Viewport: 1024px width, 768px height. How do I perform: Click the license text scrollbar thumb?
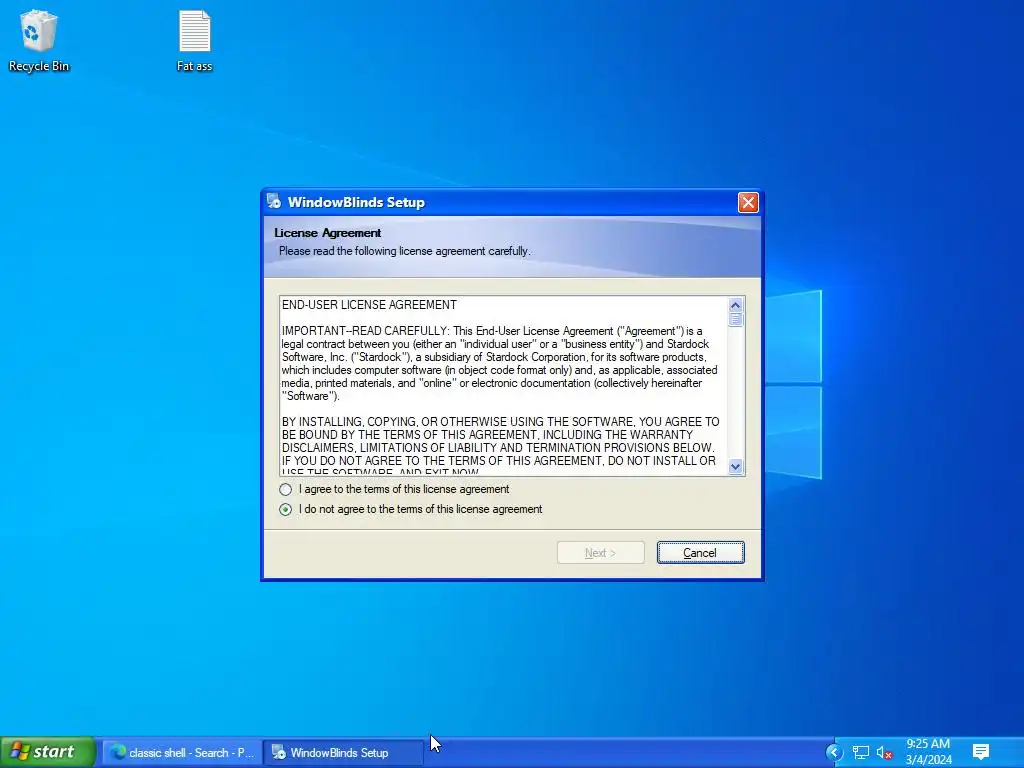(735, 320)
